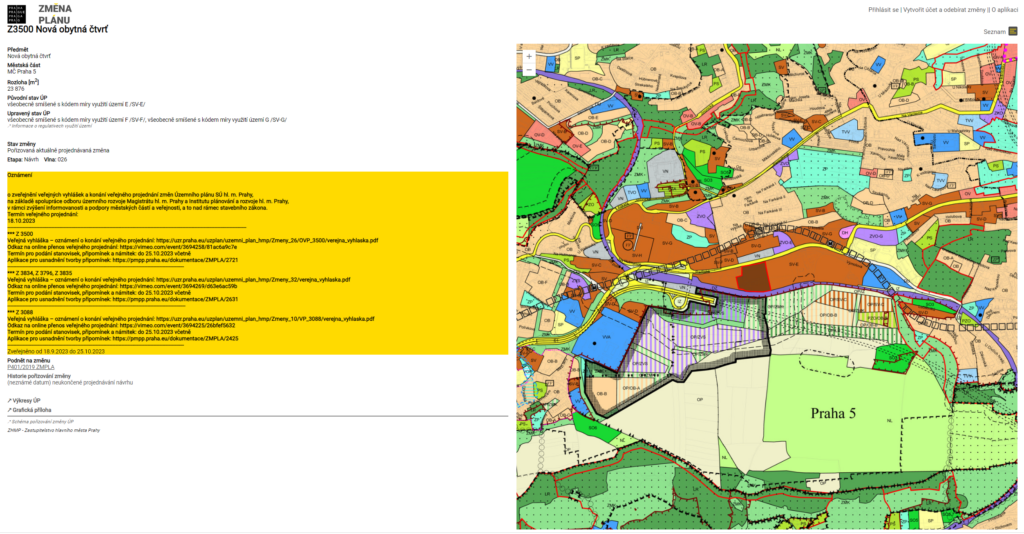1024x534 pixels.
Task: Click the Seznam label
Action: pyautogui.click(x=994, y=32)
